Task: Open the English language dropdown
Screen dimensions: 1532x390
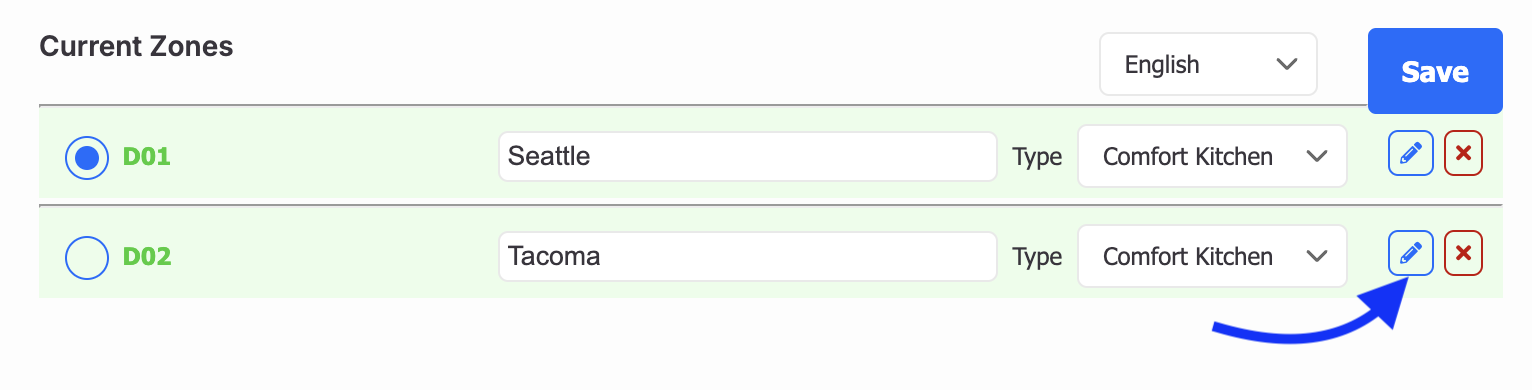Action: (x=1208, y=65)
